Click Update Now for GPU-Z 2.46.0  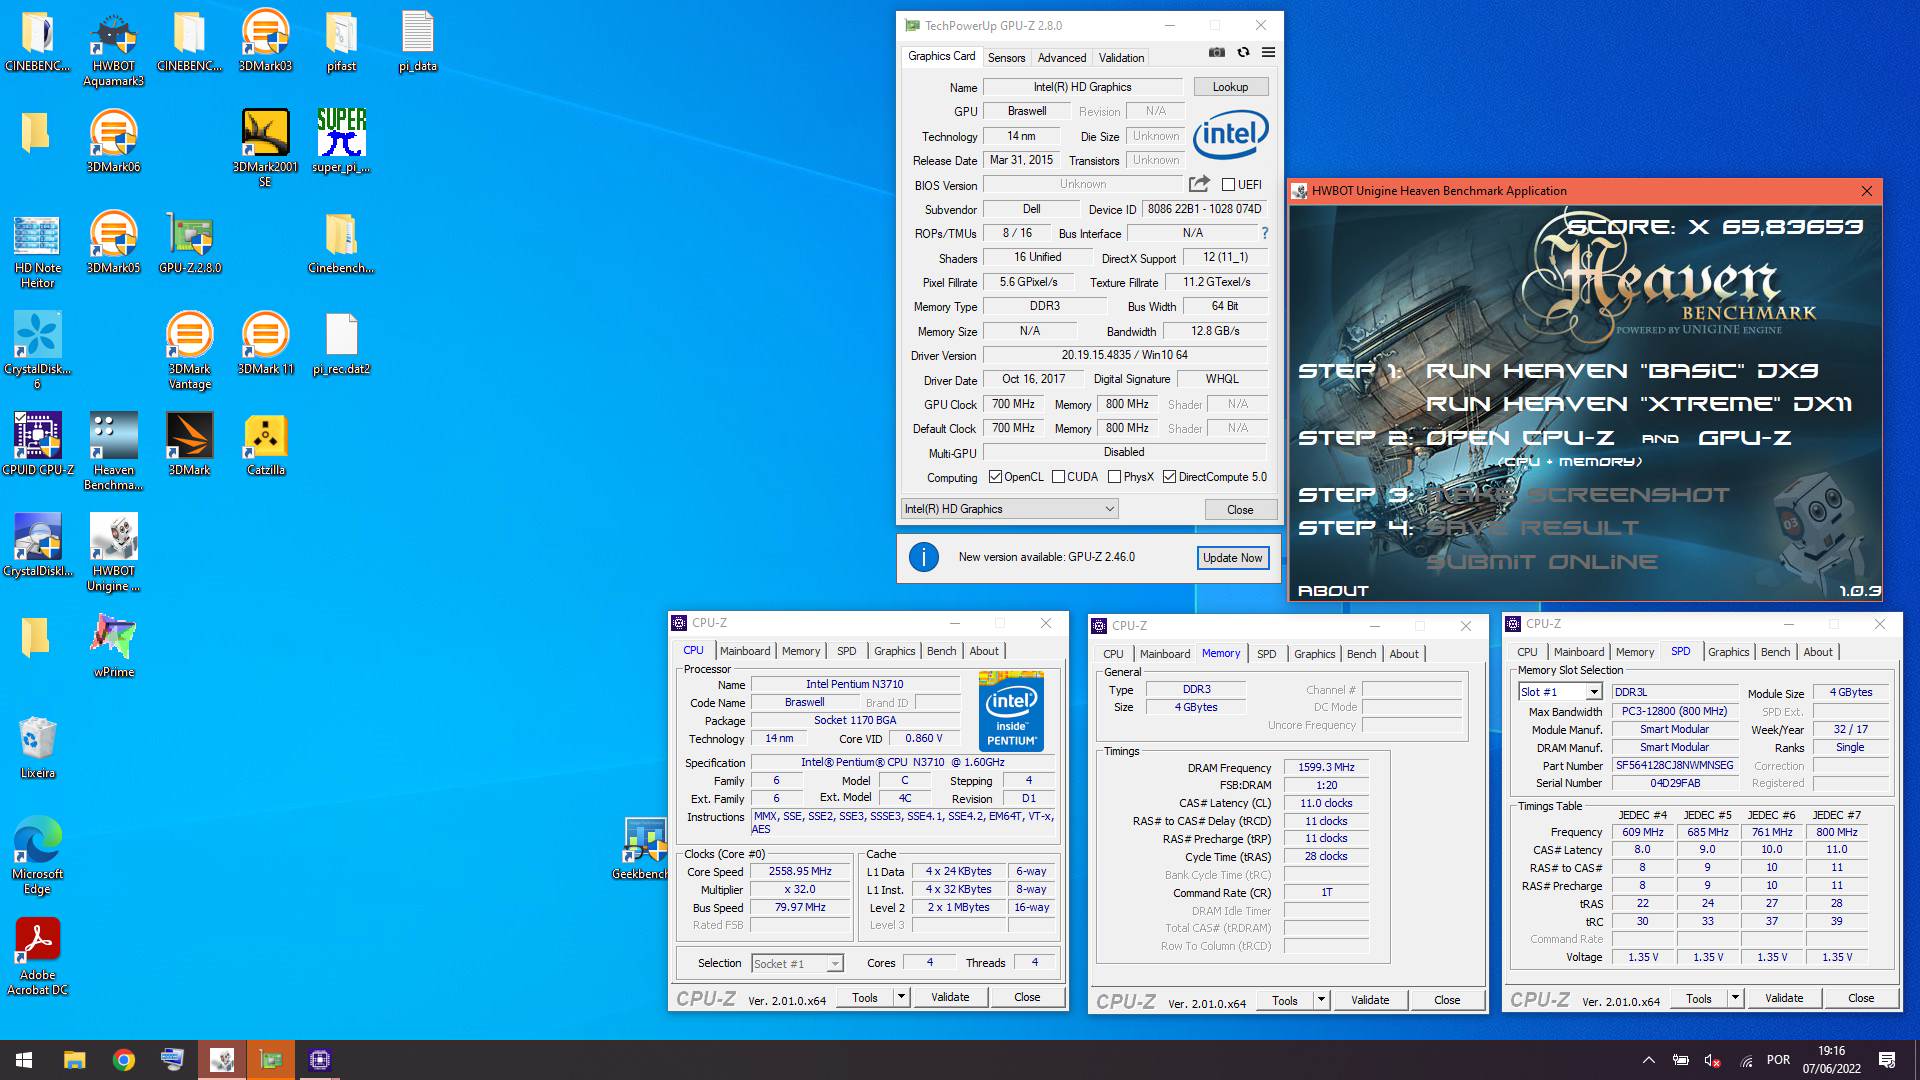pos(1232,558)
